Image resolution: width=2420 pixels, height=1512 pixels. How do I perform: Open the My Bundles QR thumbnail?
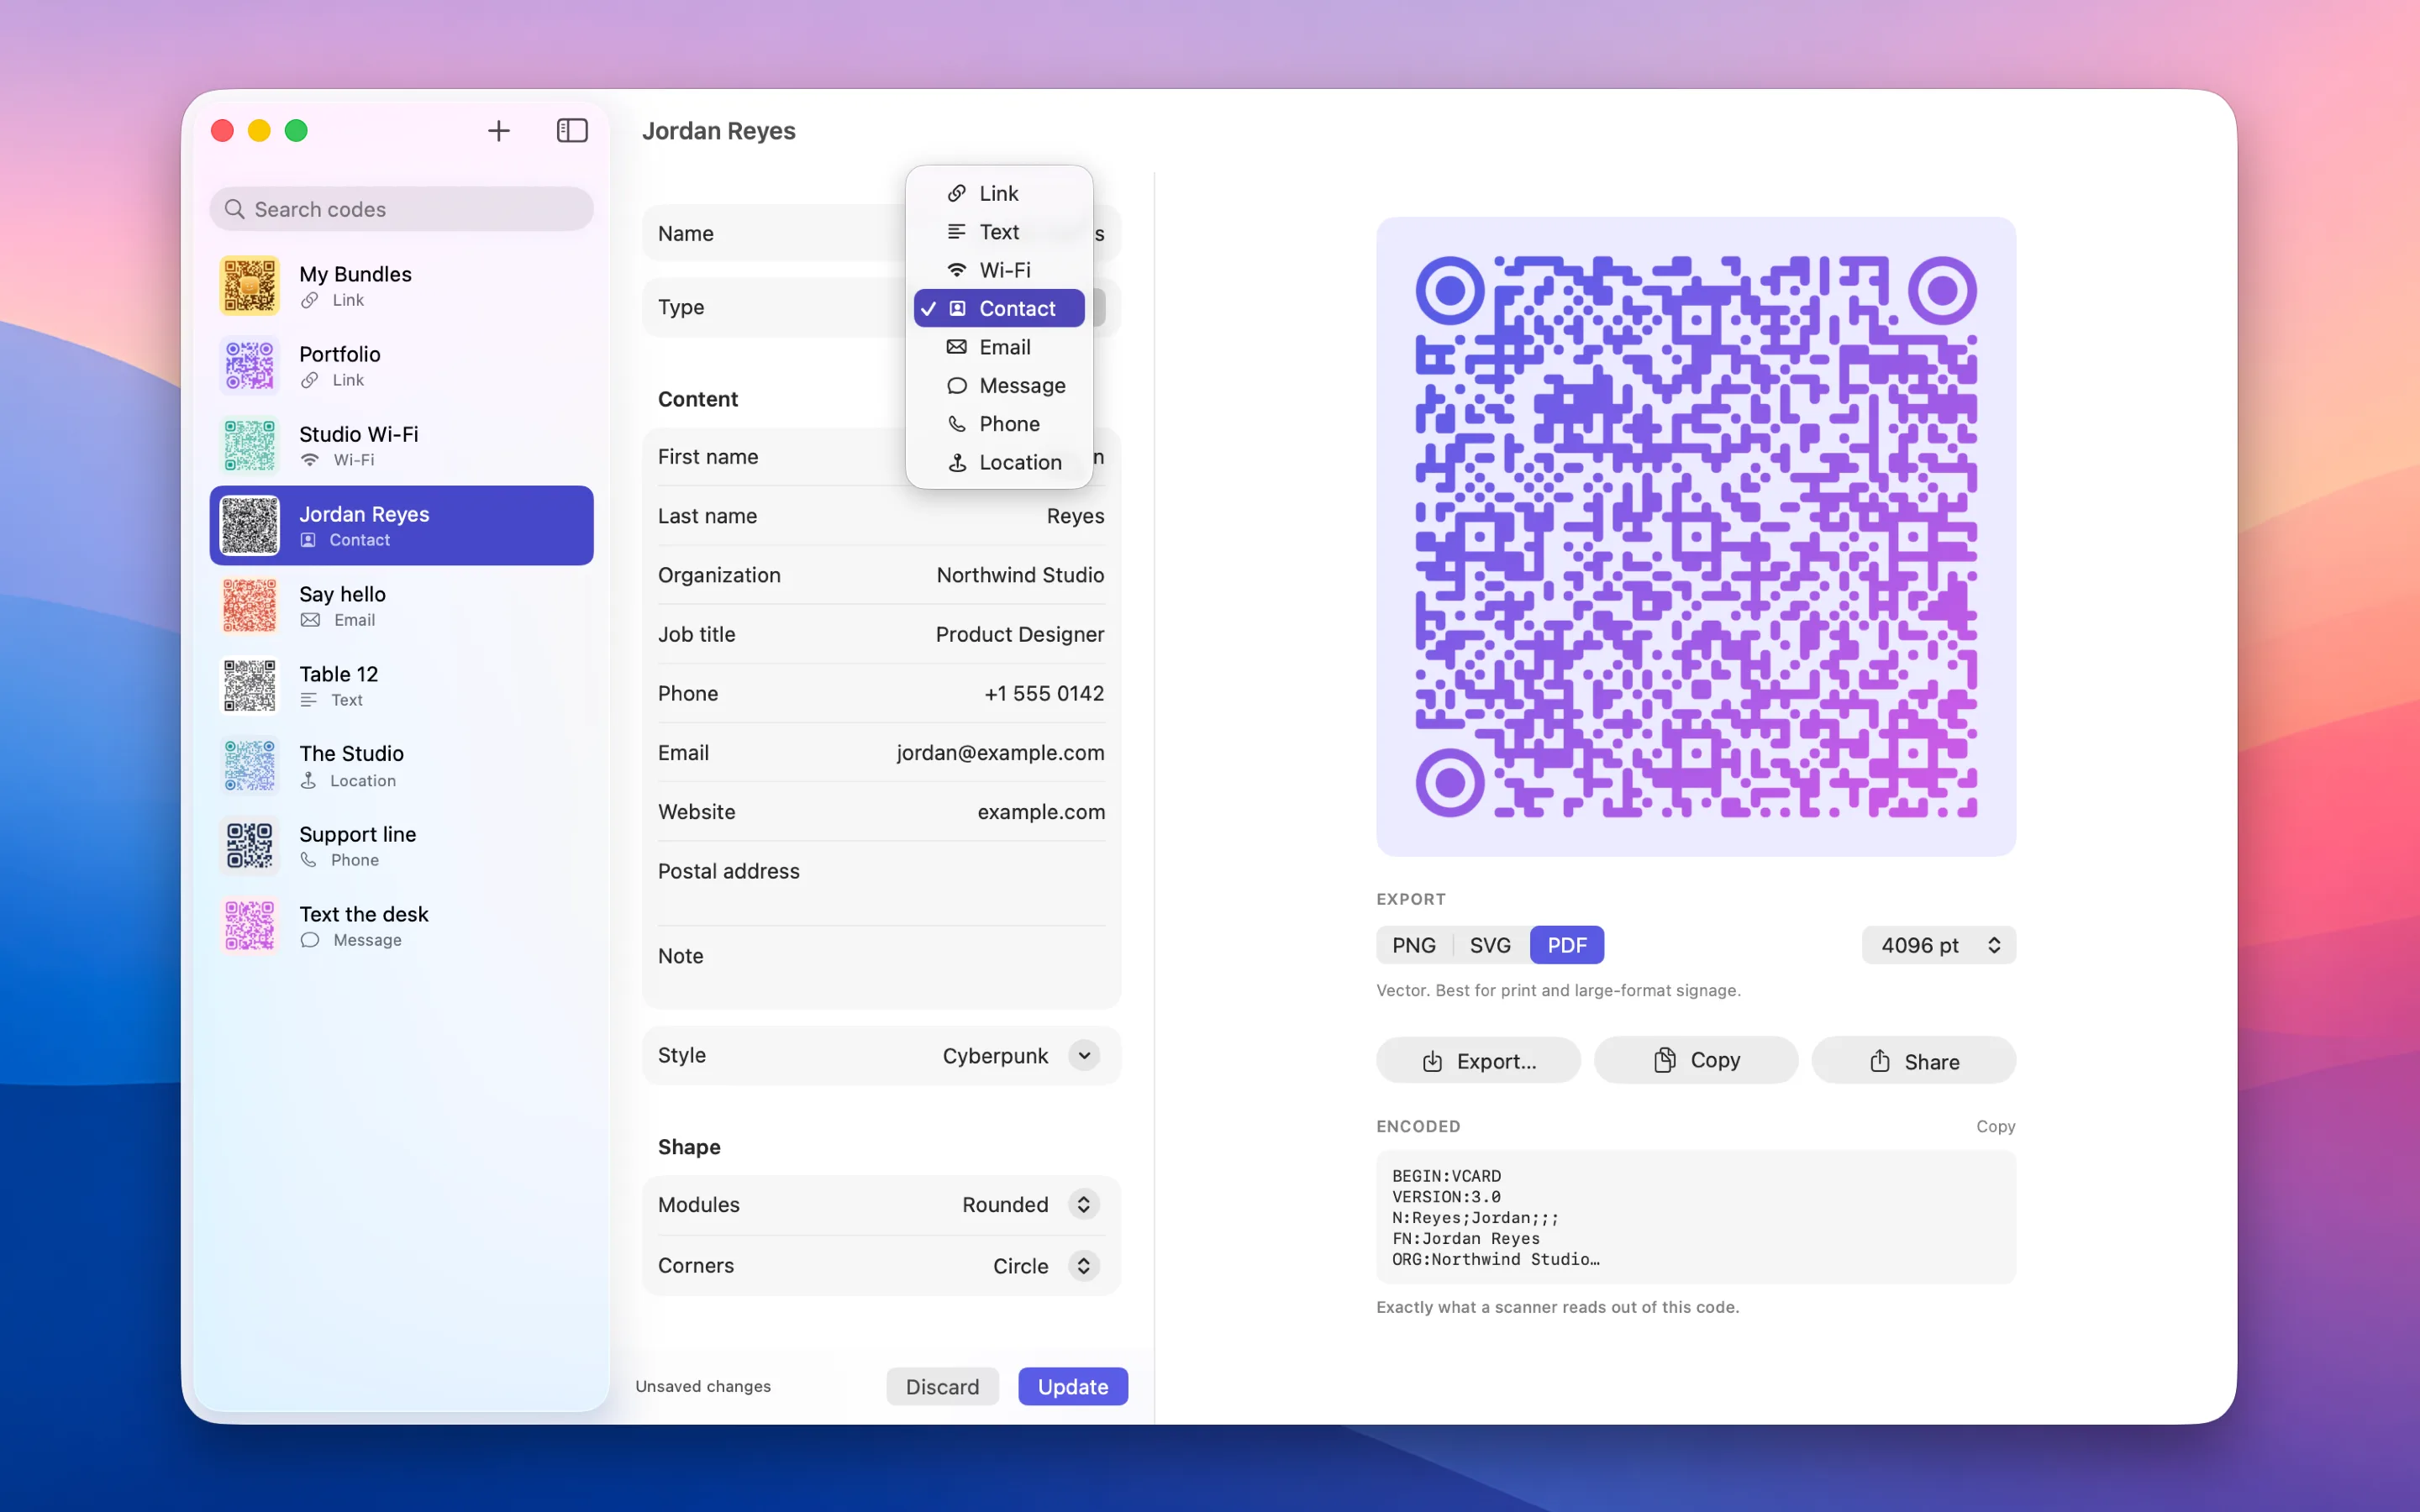click(x=249, y=286)
